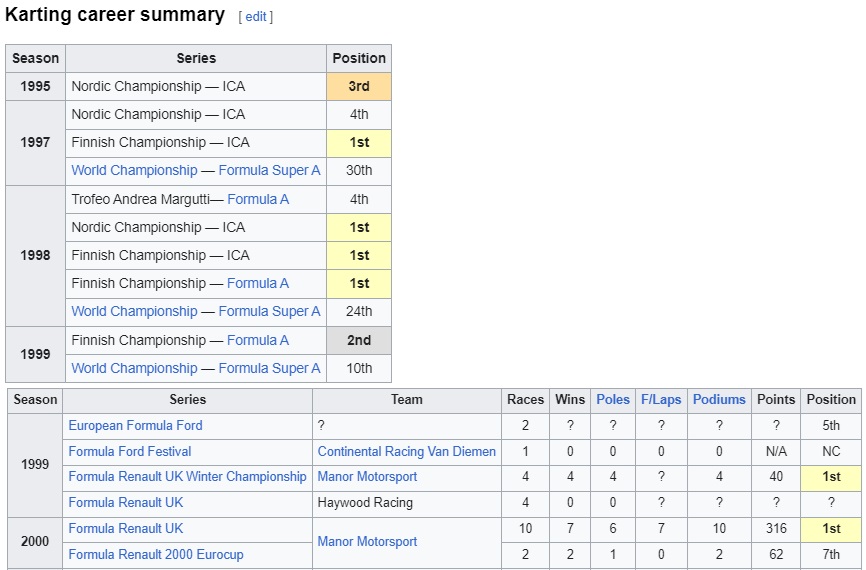Click the Haywood Racing team cell

tap(406, 503)
